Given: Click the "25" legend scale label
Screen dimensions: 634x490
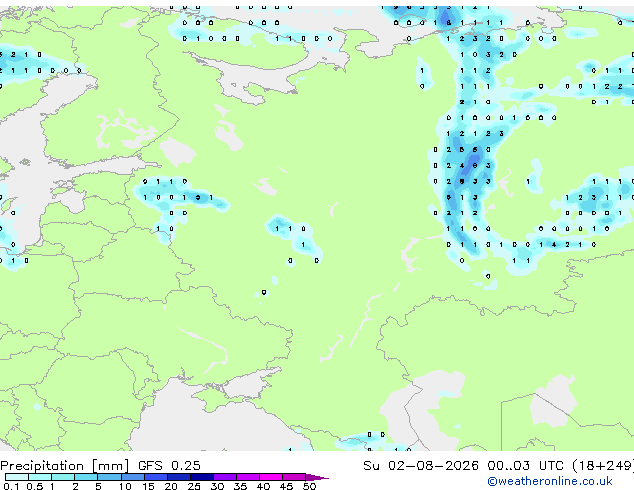Looking at the screenshot, I should tap(194, 486).
